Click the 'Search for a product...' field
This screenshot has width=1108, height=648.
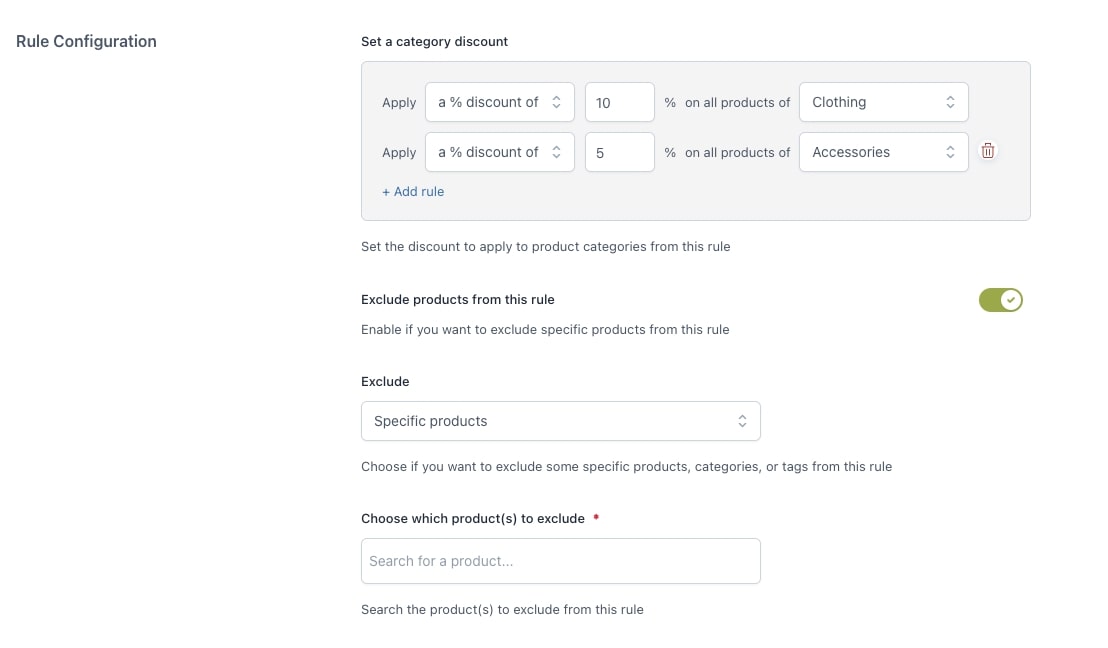click(x=560, y=561)
